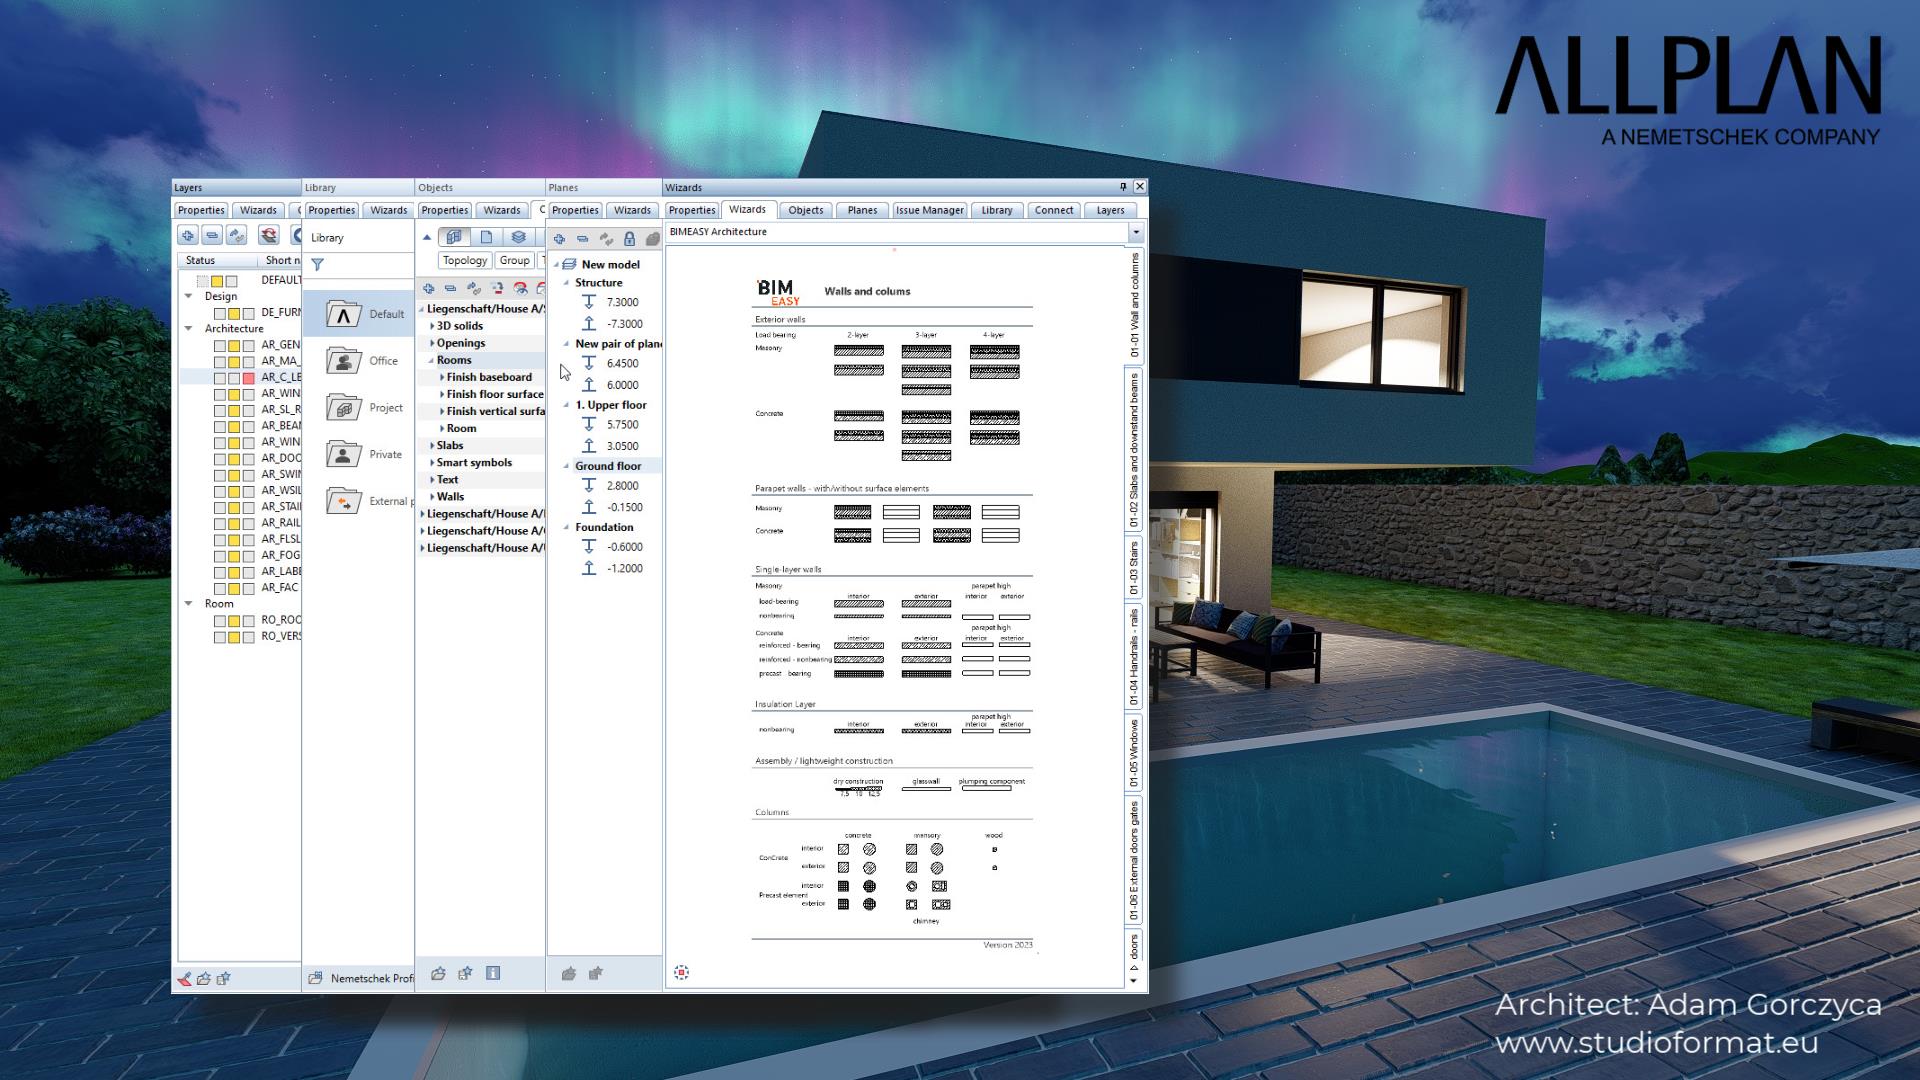Click expand-all icon in Planes toolbar
This screenshot has width=1920, height=1080.
click(559, 239)
